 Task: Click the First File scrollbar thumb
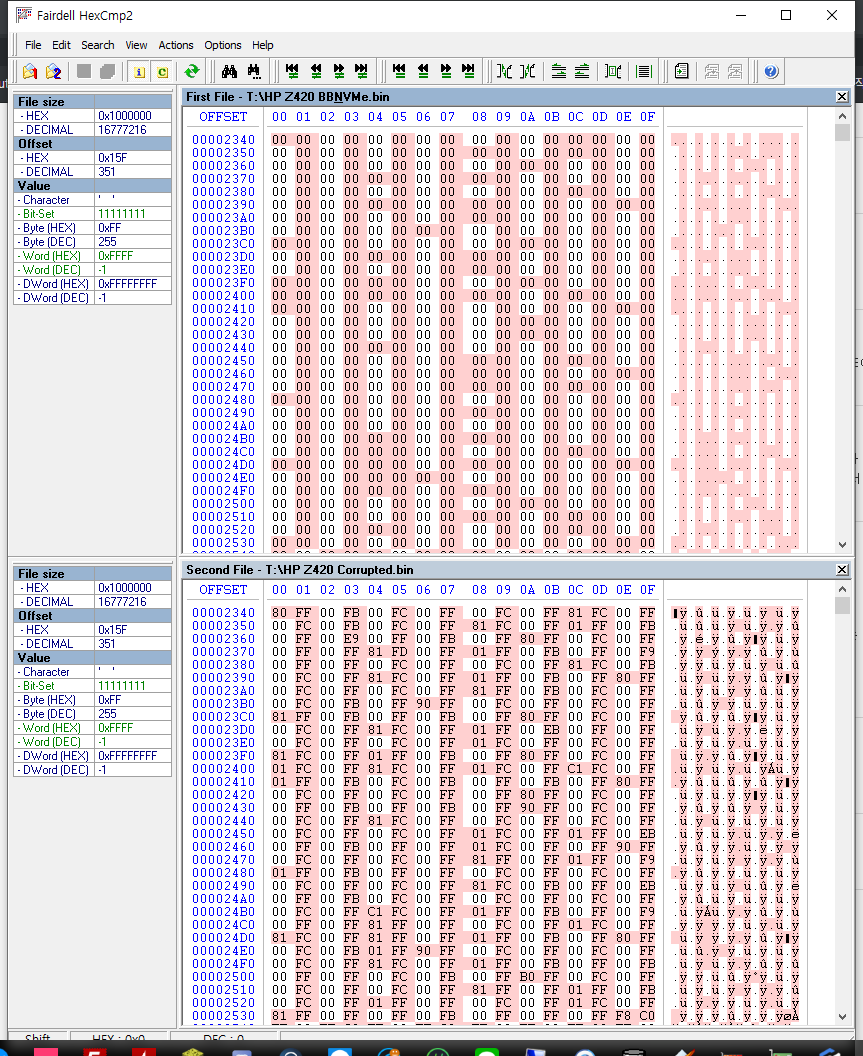[842, 133]
